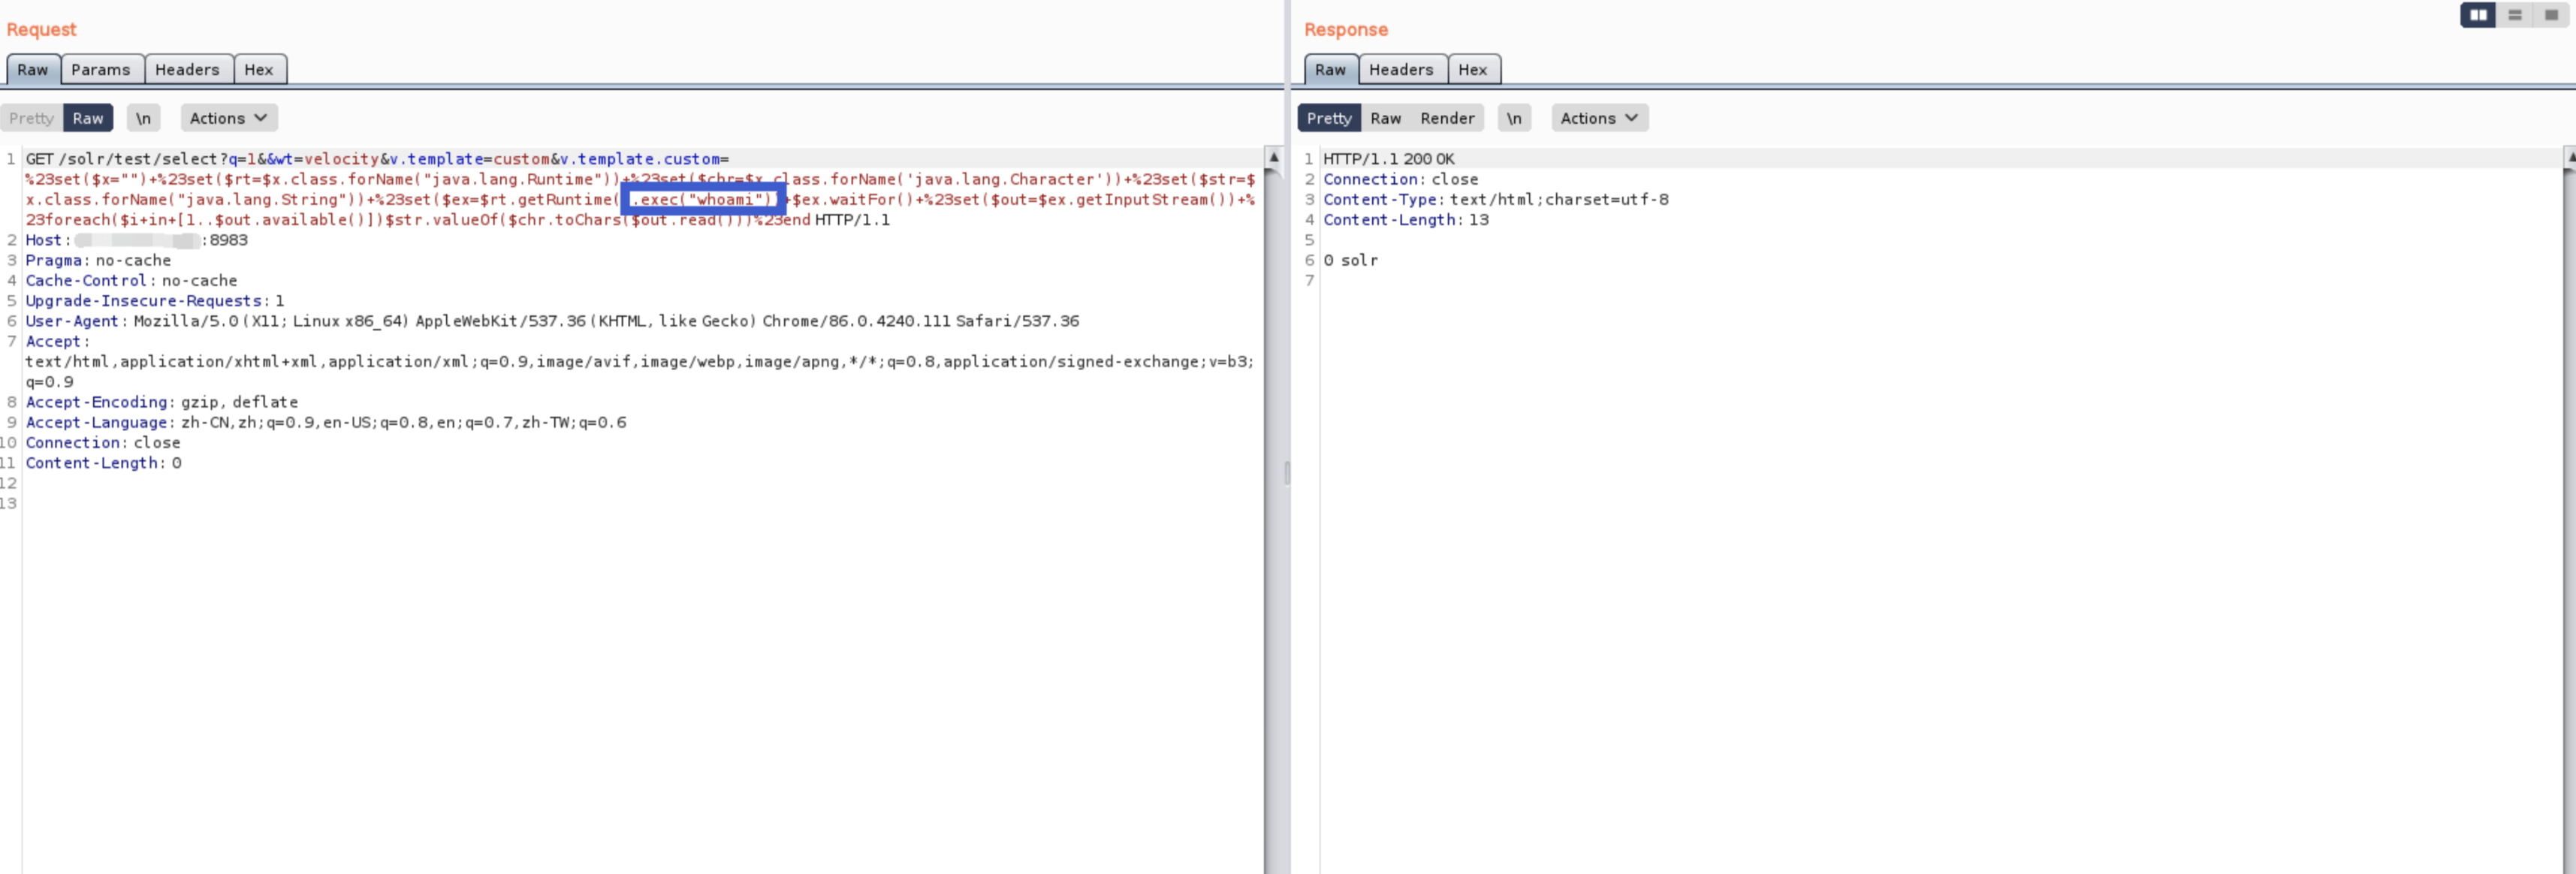Image resolution: width=2576 pixels, height=874 pixels.
Task: Open the Request Headers tab
Action: pos(187,70)
